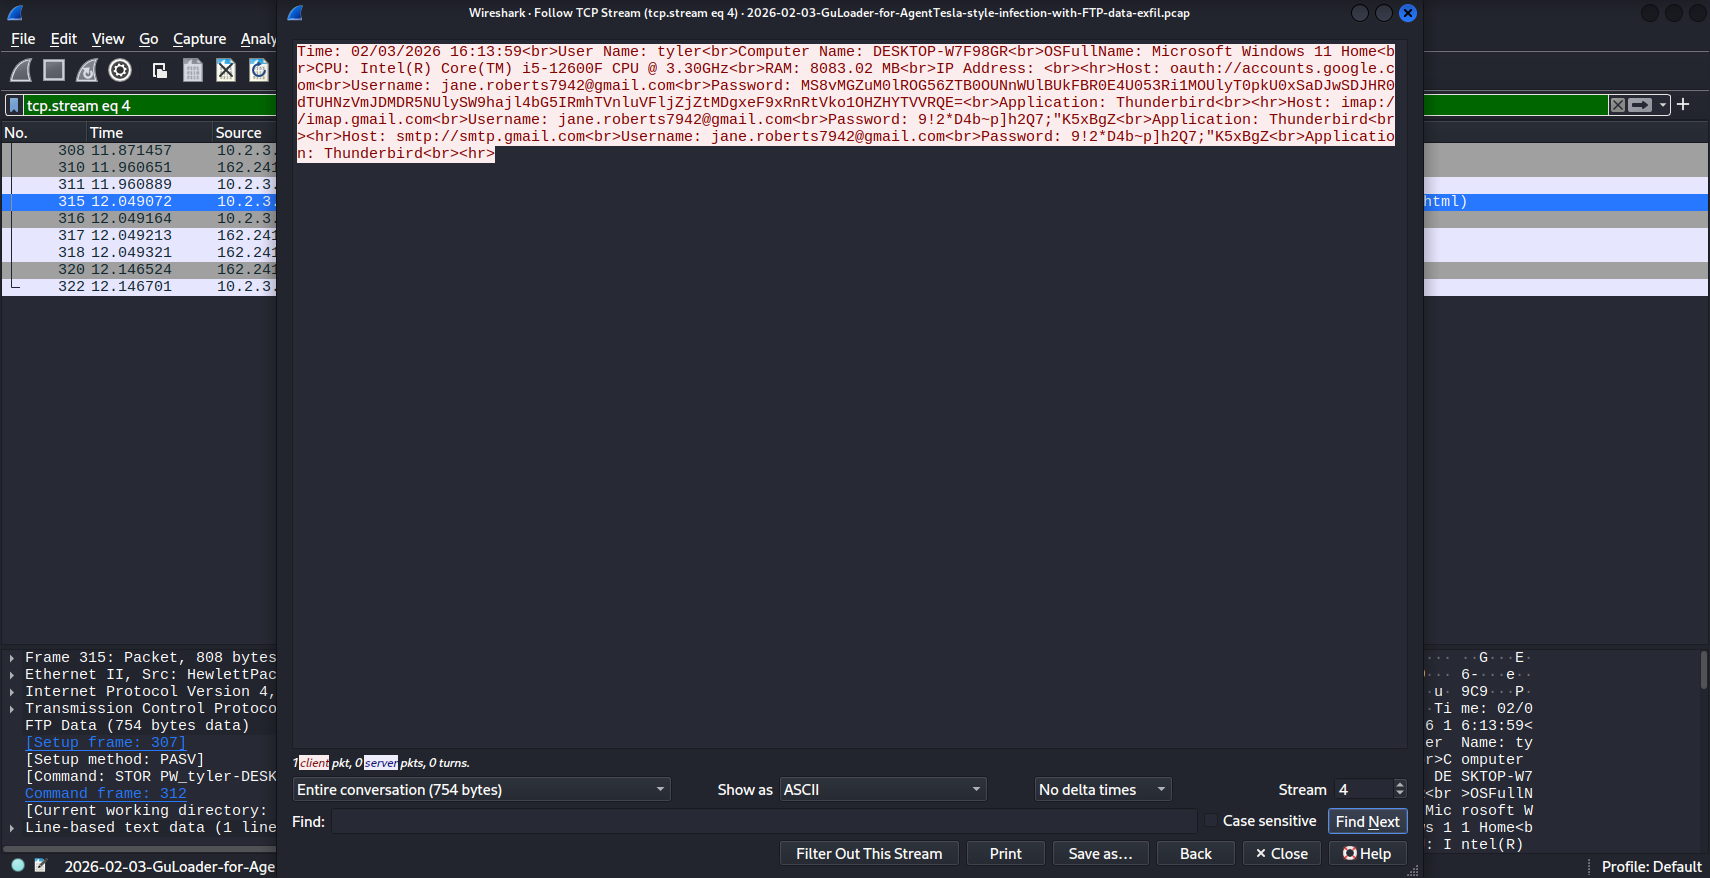Image resolution: width=1710 pixels, height=878 pixels.
Task: Open display filter bookmark menu
Action: (x=14, y=105)
